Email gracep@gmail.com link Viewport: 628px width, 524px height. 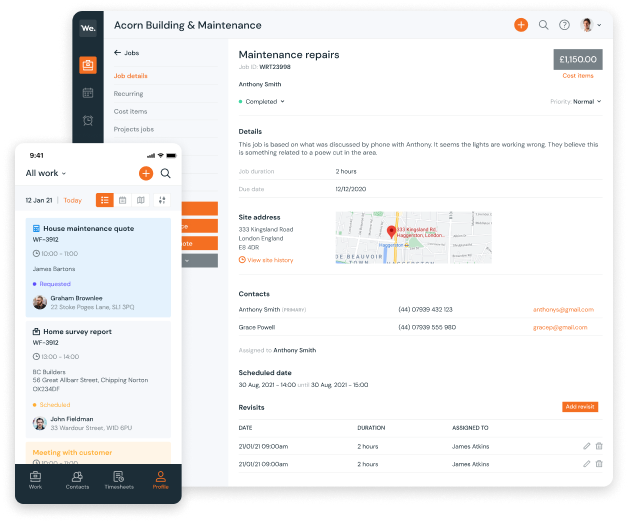click(x=560, y=327)
